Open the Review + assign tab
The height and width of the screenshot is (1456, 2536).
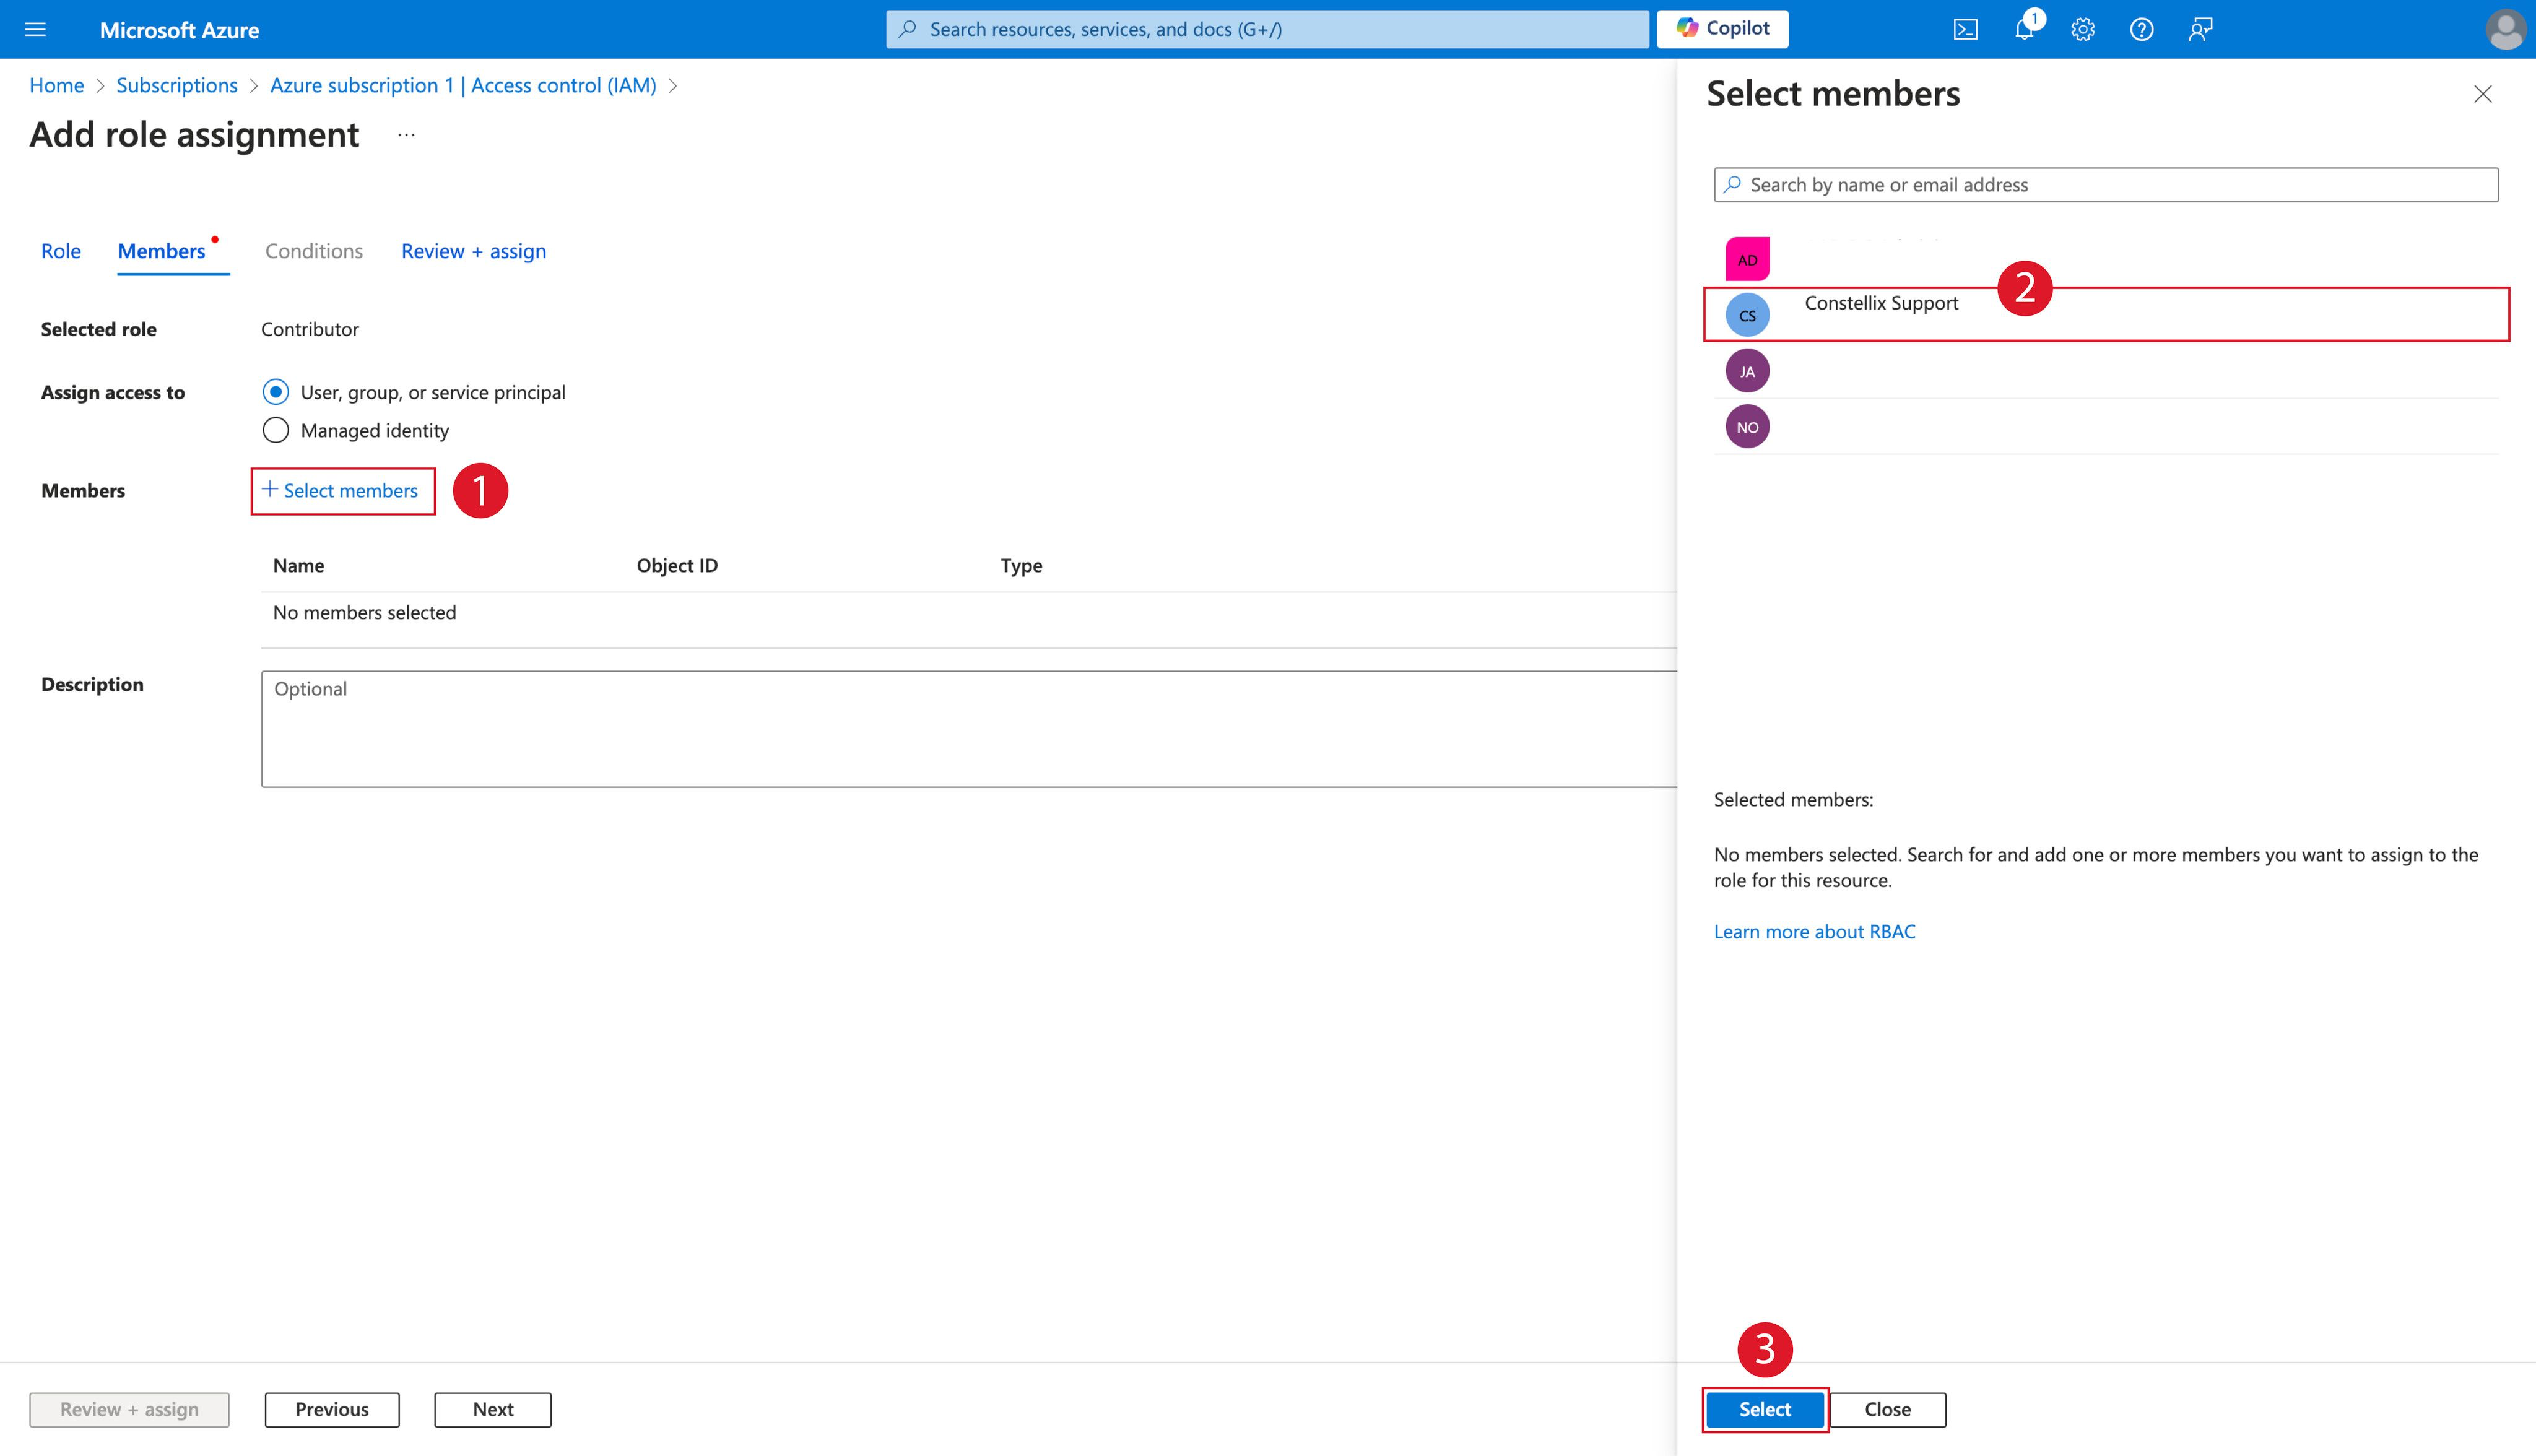[473, 251]
